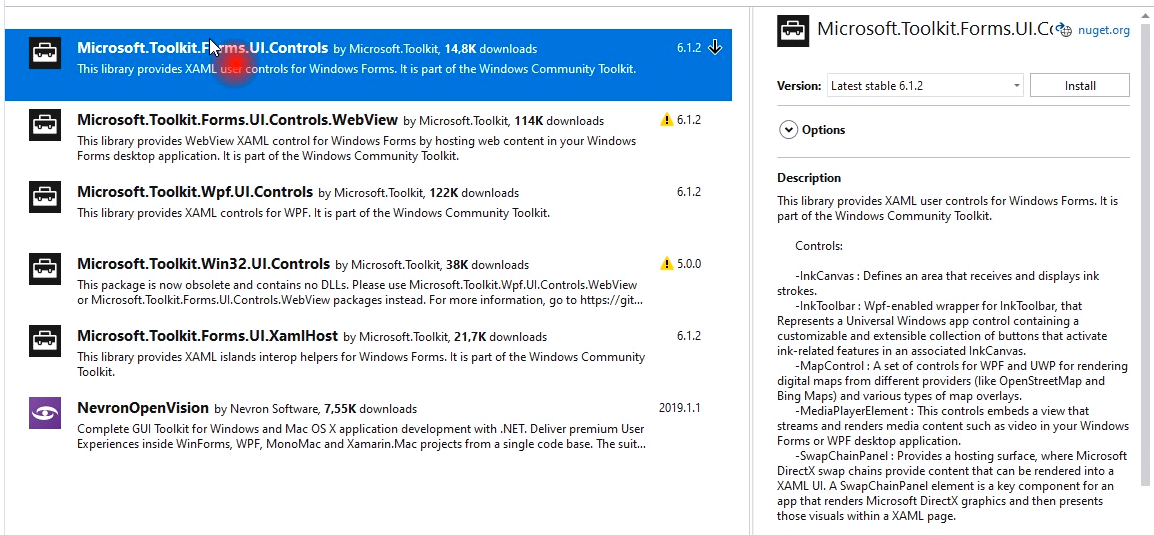Screen dimensions: 1154x535
Task: Click the '114K downloads' text
Action: tap(559, 121)
